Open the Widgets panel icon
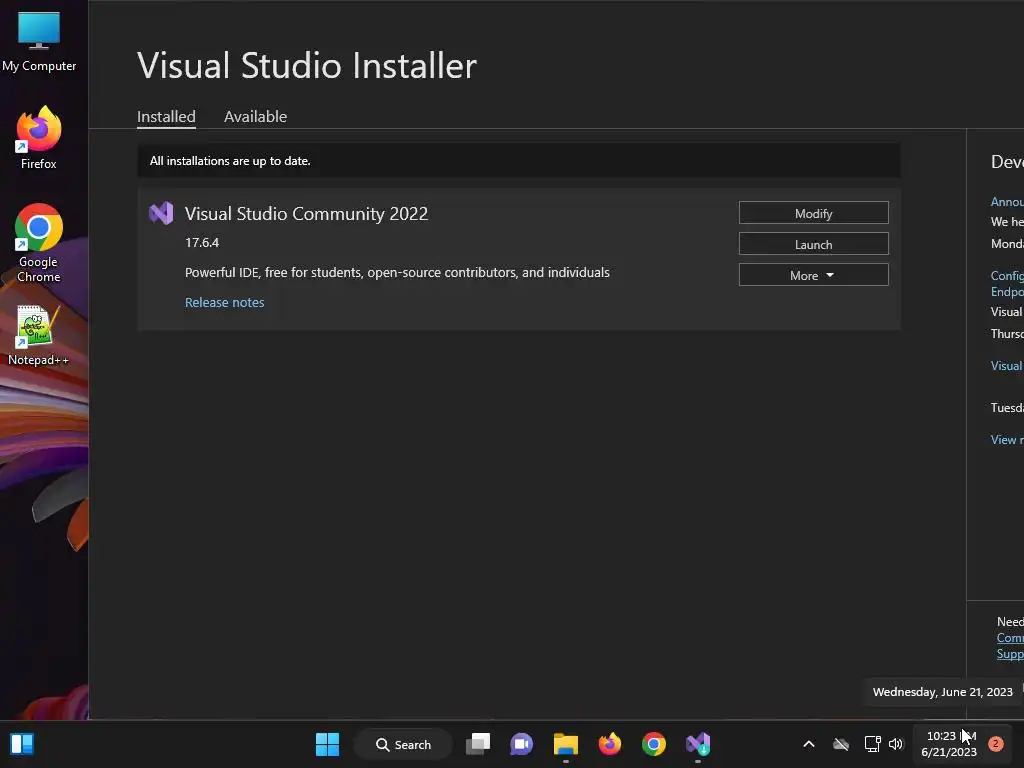Image resolution: width=1024 pixels, height=768 pixels. click(22, 744)
